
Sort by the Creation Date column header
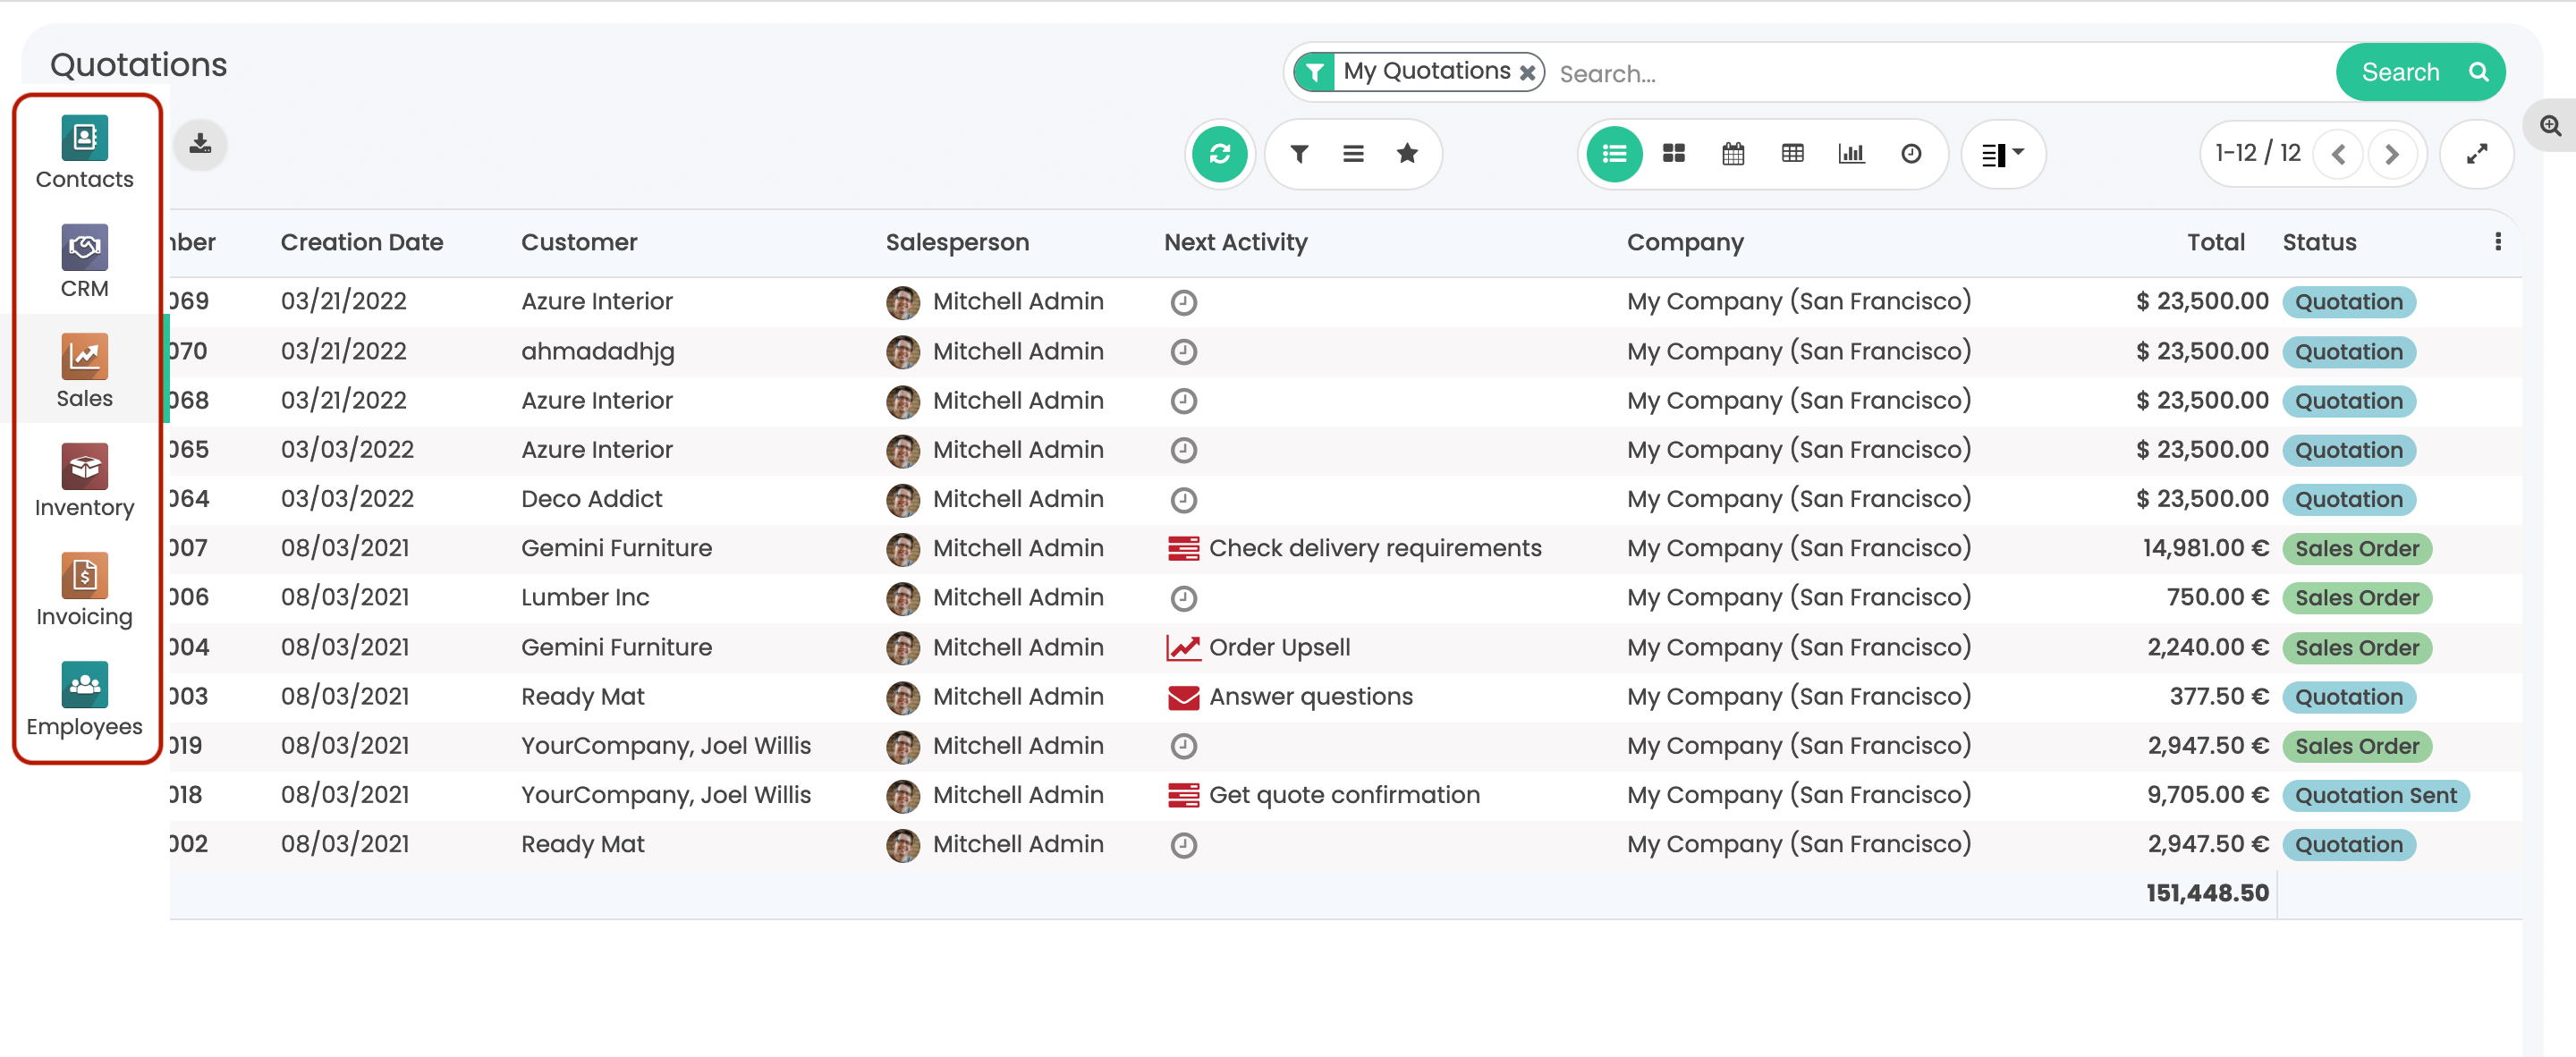[362, 242]
